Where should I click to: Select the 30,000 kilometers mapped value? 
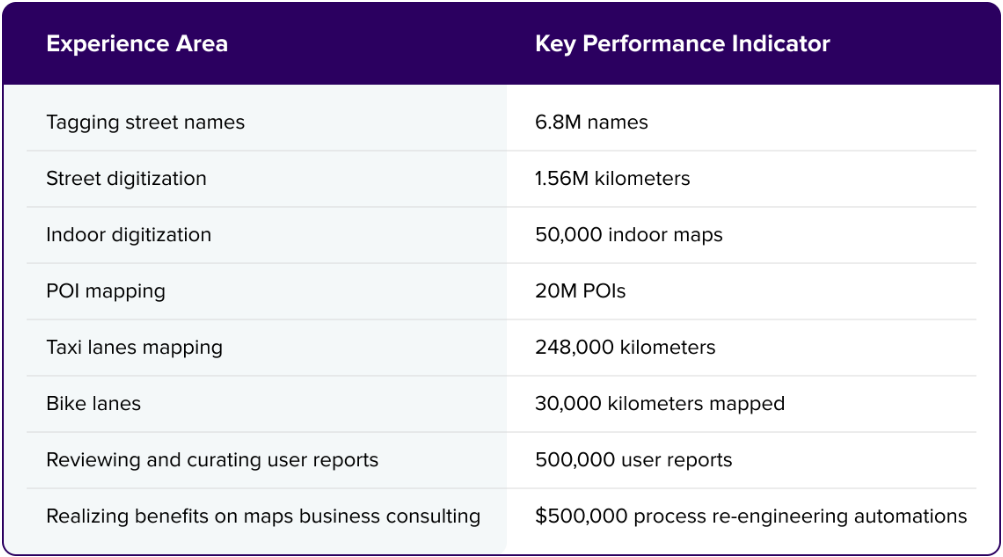659,404
